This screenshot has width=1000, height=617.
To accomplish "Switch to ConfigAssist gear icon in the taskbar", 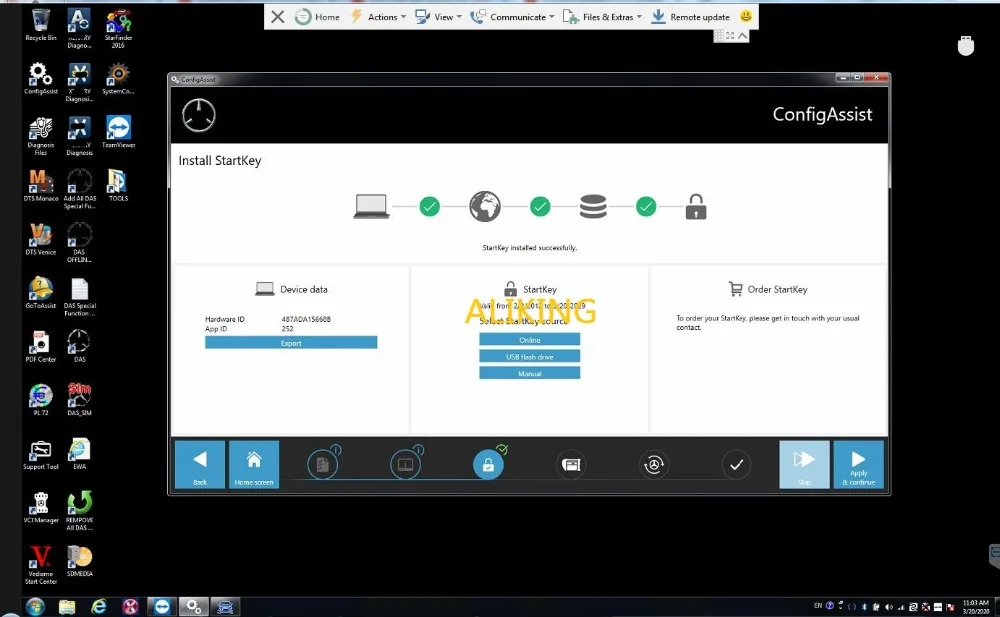I will (x=193, y=607).
